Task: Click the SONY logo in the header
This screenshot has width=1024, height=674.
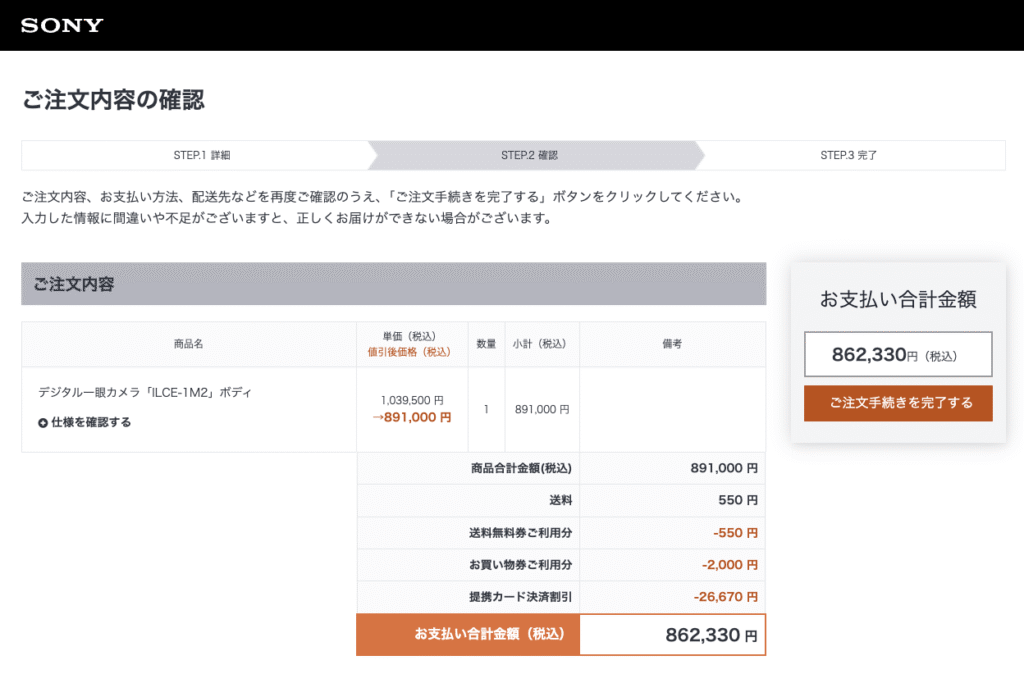Action: [x=62, y=25]
